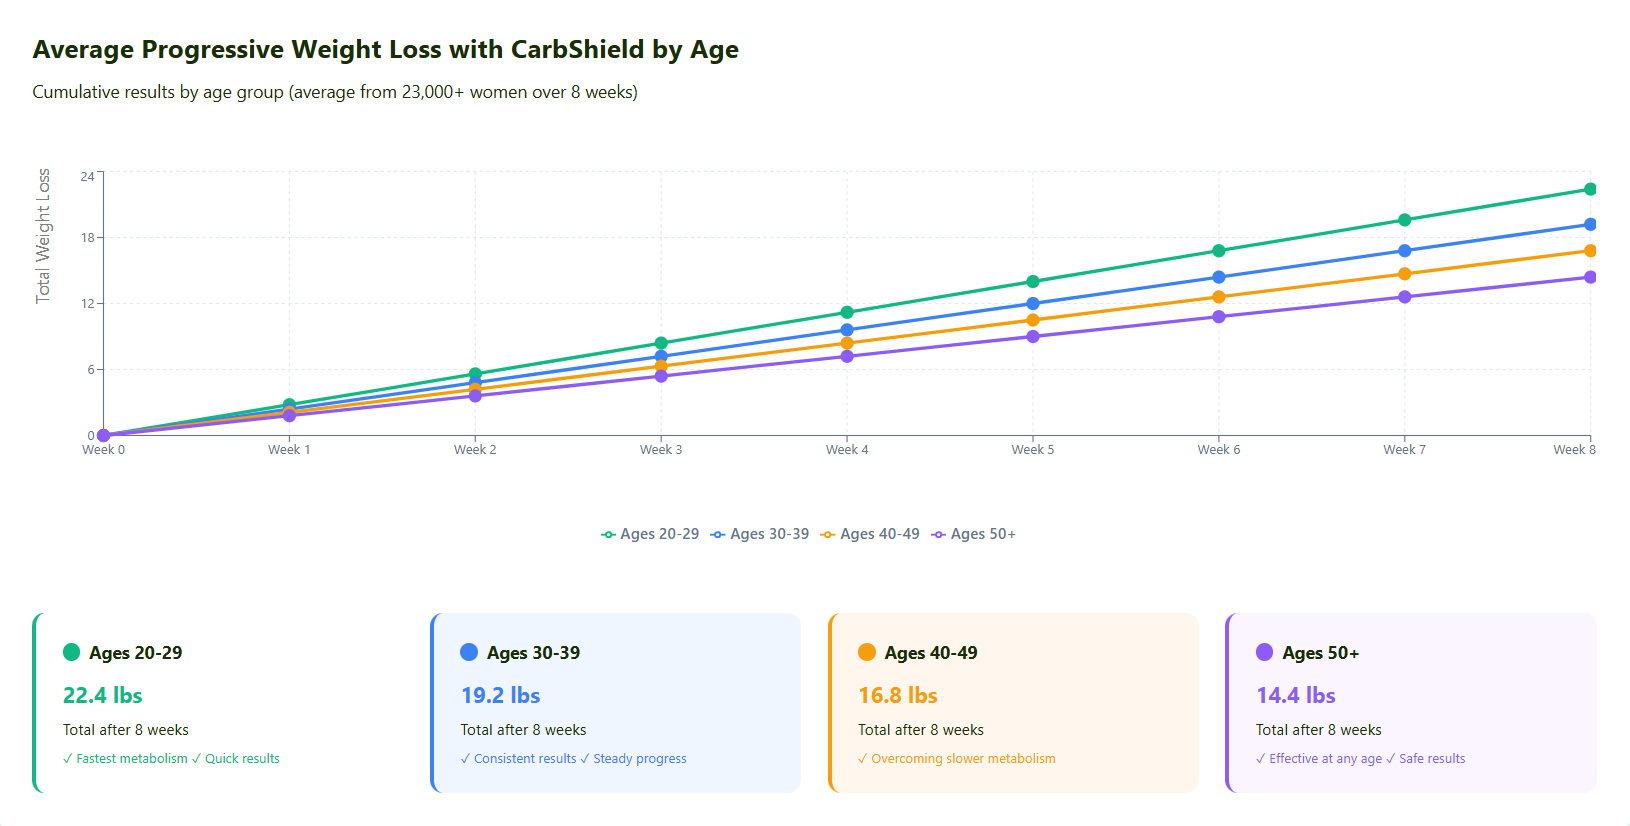Click the Week 1 x-axis label

click(x=289, y=450)
